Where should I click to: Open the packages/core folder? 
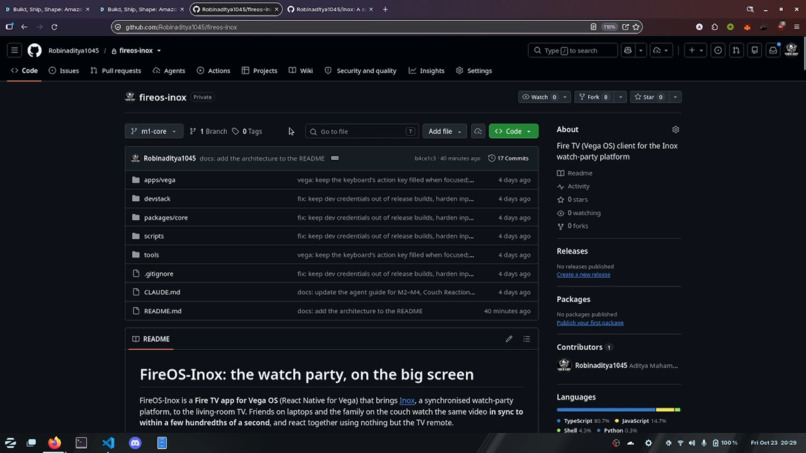point(166,218)
